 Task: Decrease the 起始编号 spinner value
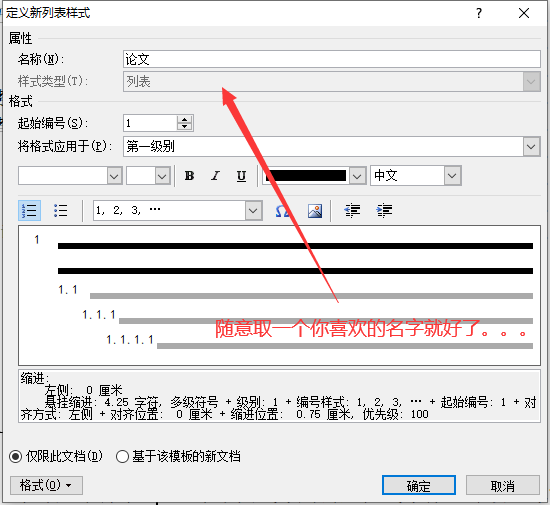185,127
